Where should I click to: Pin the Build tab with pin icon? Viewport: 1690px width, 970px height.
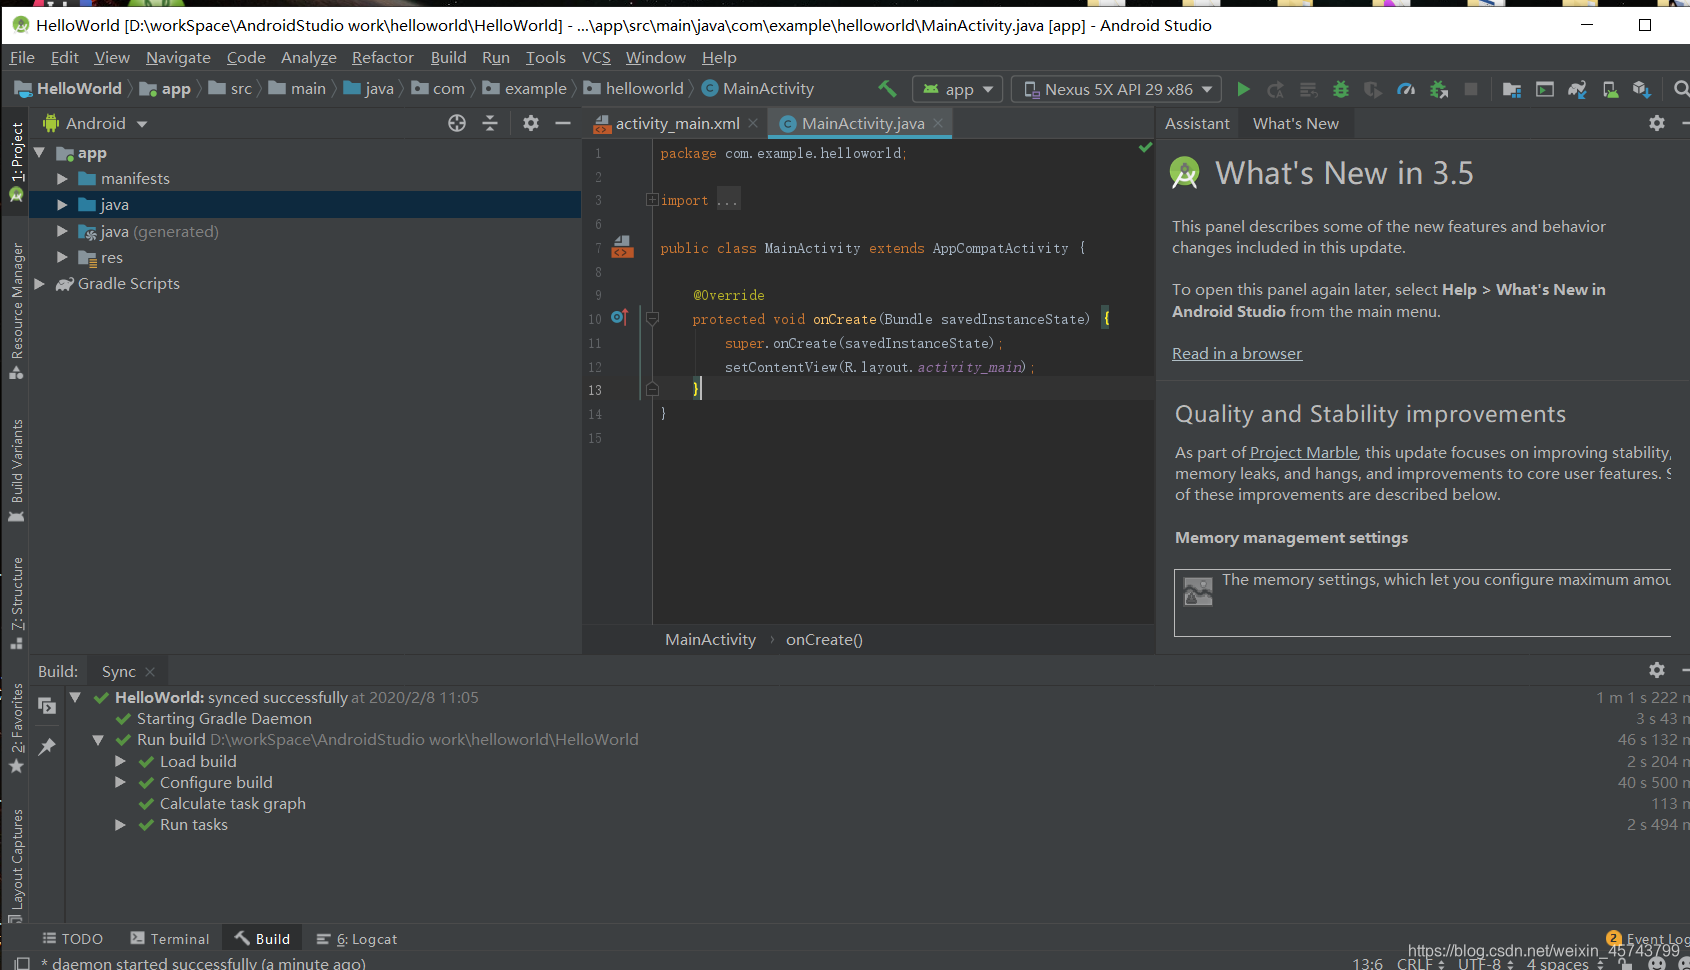tap(47, 746)
